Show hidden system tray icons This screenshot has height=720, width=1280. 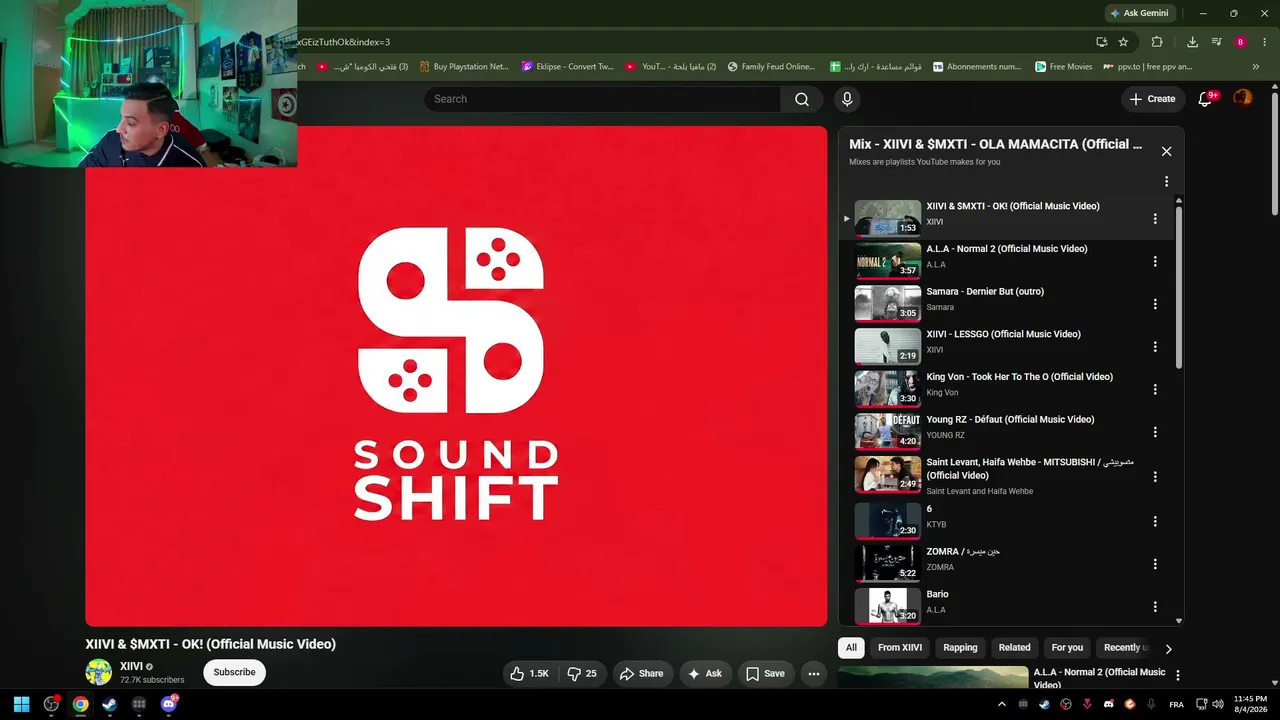click(x=1002, y=704)
